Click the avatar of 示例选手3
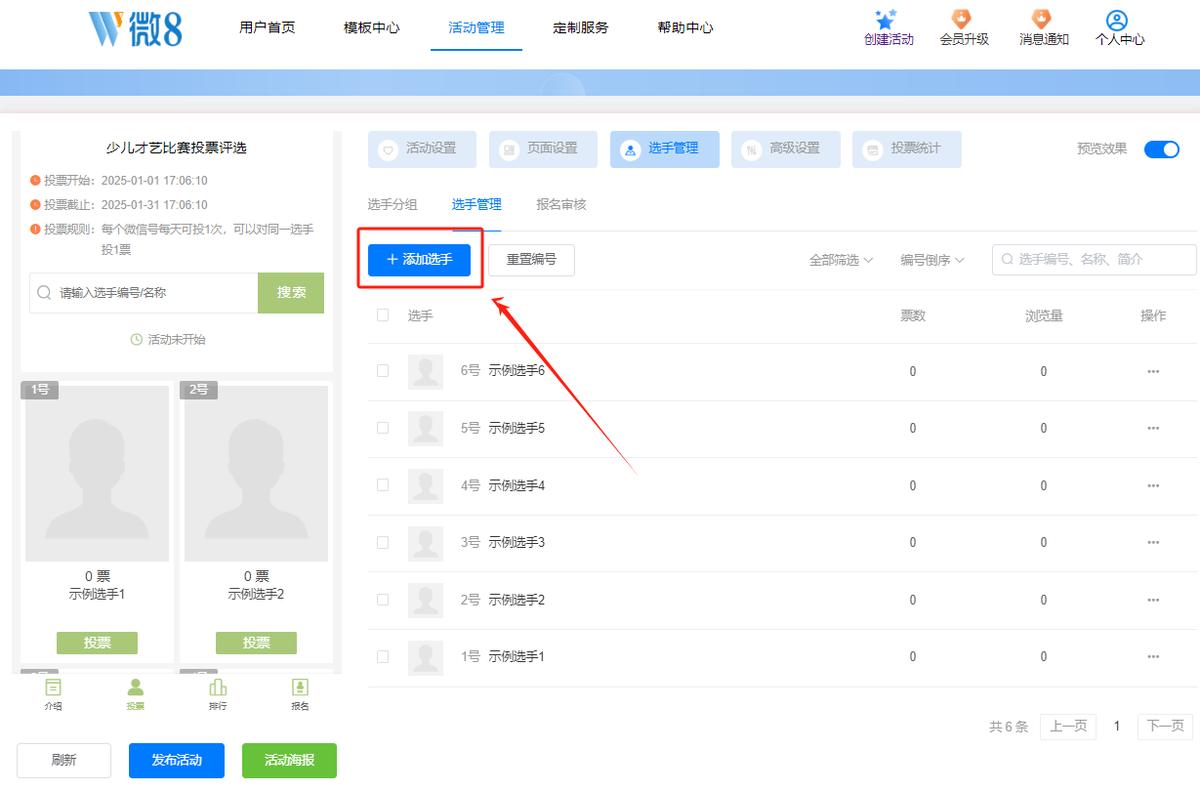This screenshot has height=794, width=1200. (x=425, y=543)
